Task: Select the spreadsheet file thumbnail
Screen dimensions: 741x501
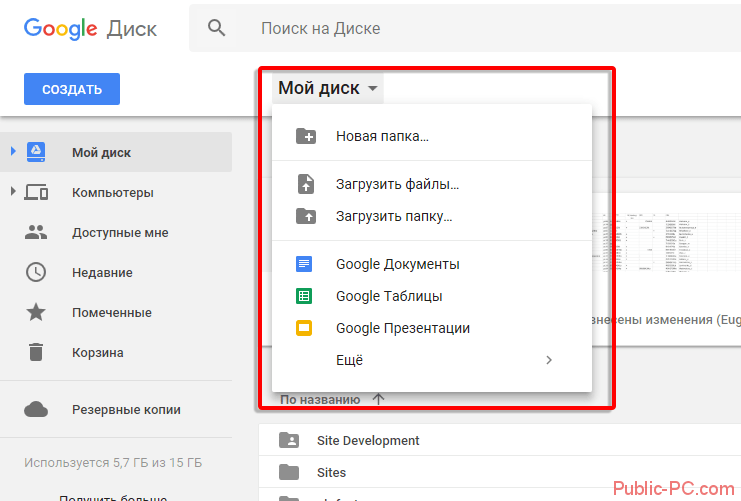Action: 666,241
